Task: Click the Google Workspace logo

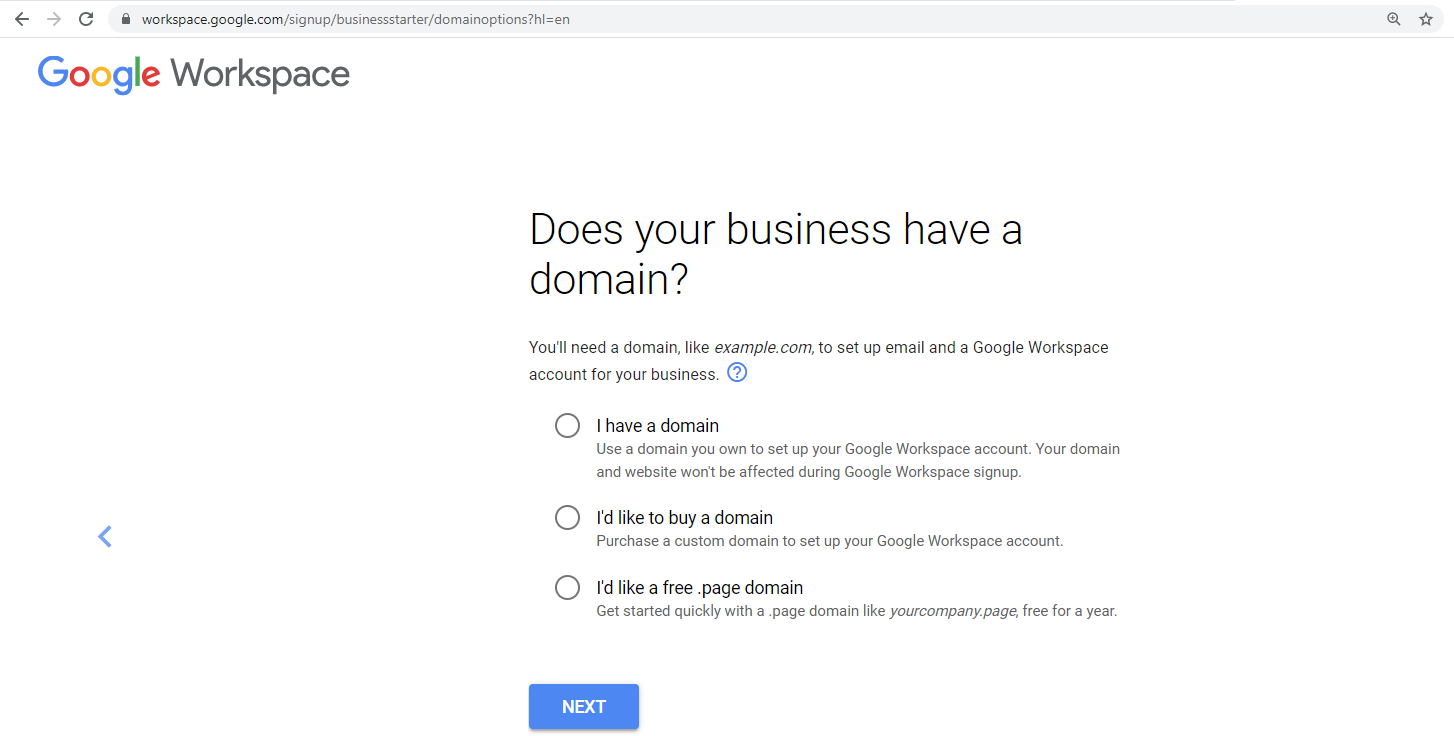Action: pos(194,75)
